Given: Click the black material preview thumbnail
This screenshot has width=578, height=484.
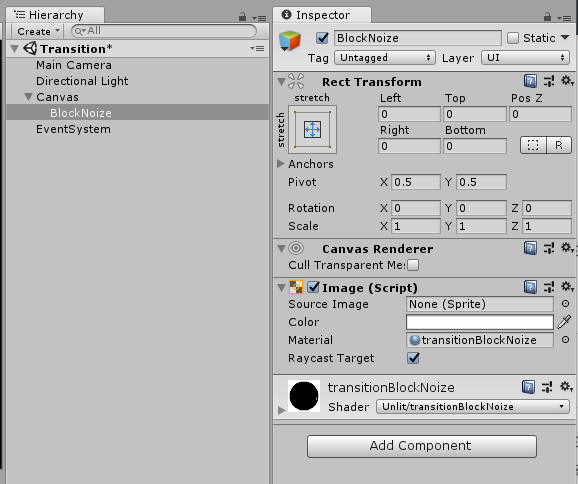Looking at the screenshot, I should coord(304,396).
